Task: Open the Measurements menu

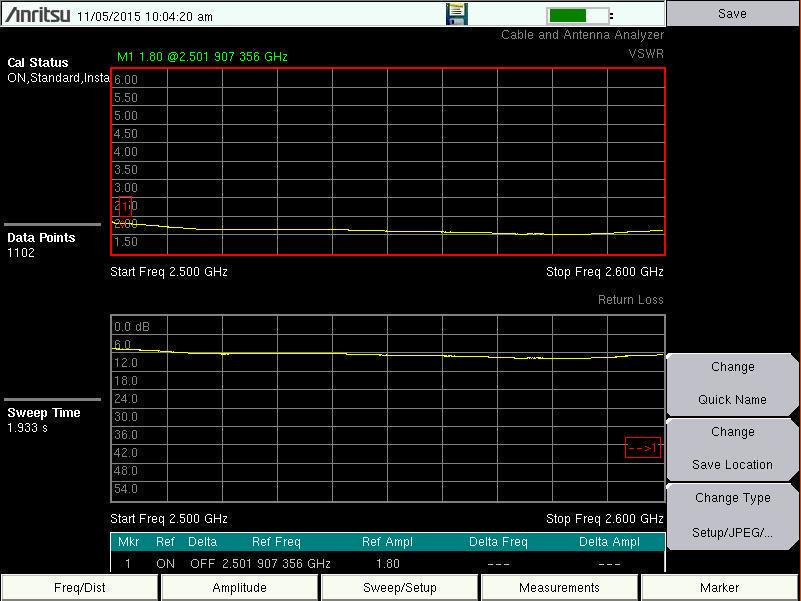Action: coord(559,587)
